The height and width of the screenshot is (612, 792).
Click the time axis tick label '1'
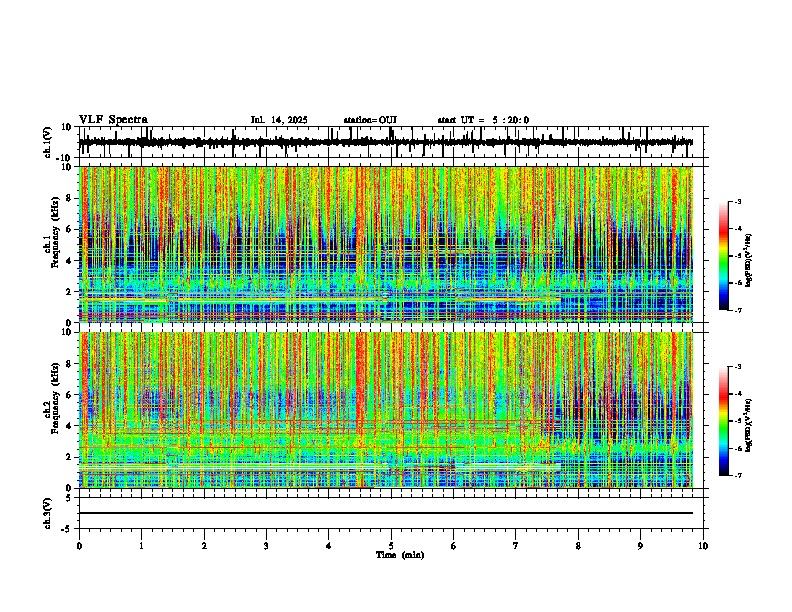[x=141, y=546]
